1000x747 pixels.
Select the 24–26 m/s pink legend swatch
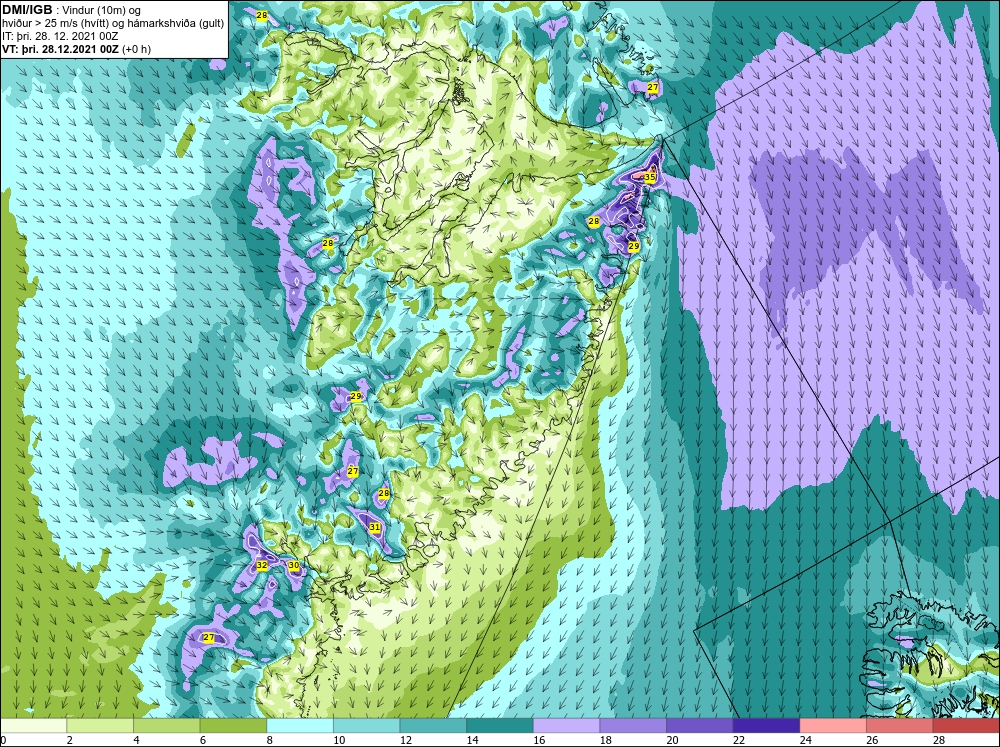click(x=833, y=725)
